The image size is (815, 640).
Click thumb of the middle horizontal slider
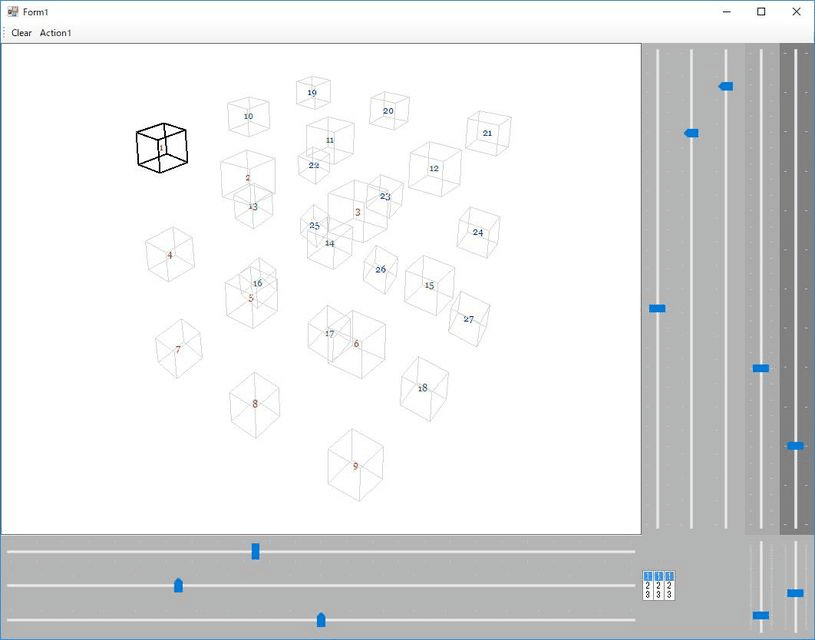click(178, 585)
